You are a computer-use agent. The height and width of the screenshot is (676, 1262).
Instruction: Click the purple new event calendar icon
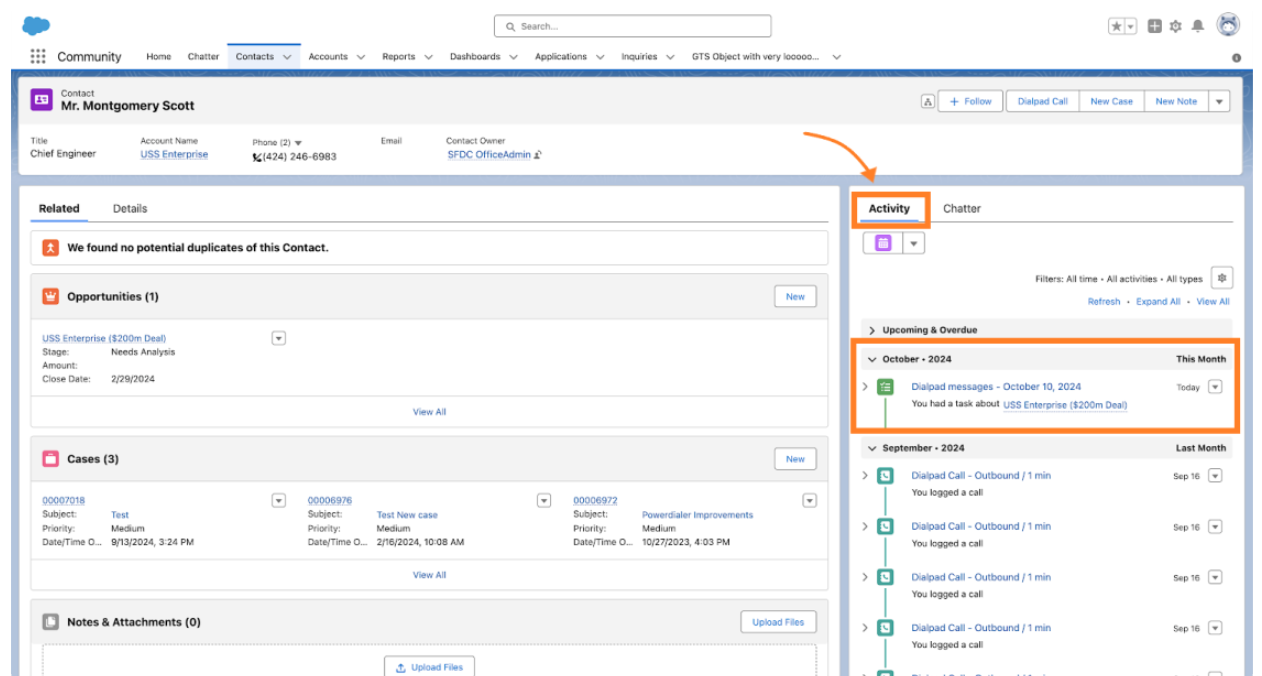point(883,243)
